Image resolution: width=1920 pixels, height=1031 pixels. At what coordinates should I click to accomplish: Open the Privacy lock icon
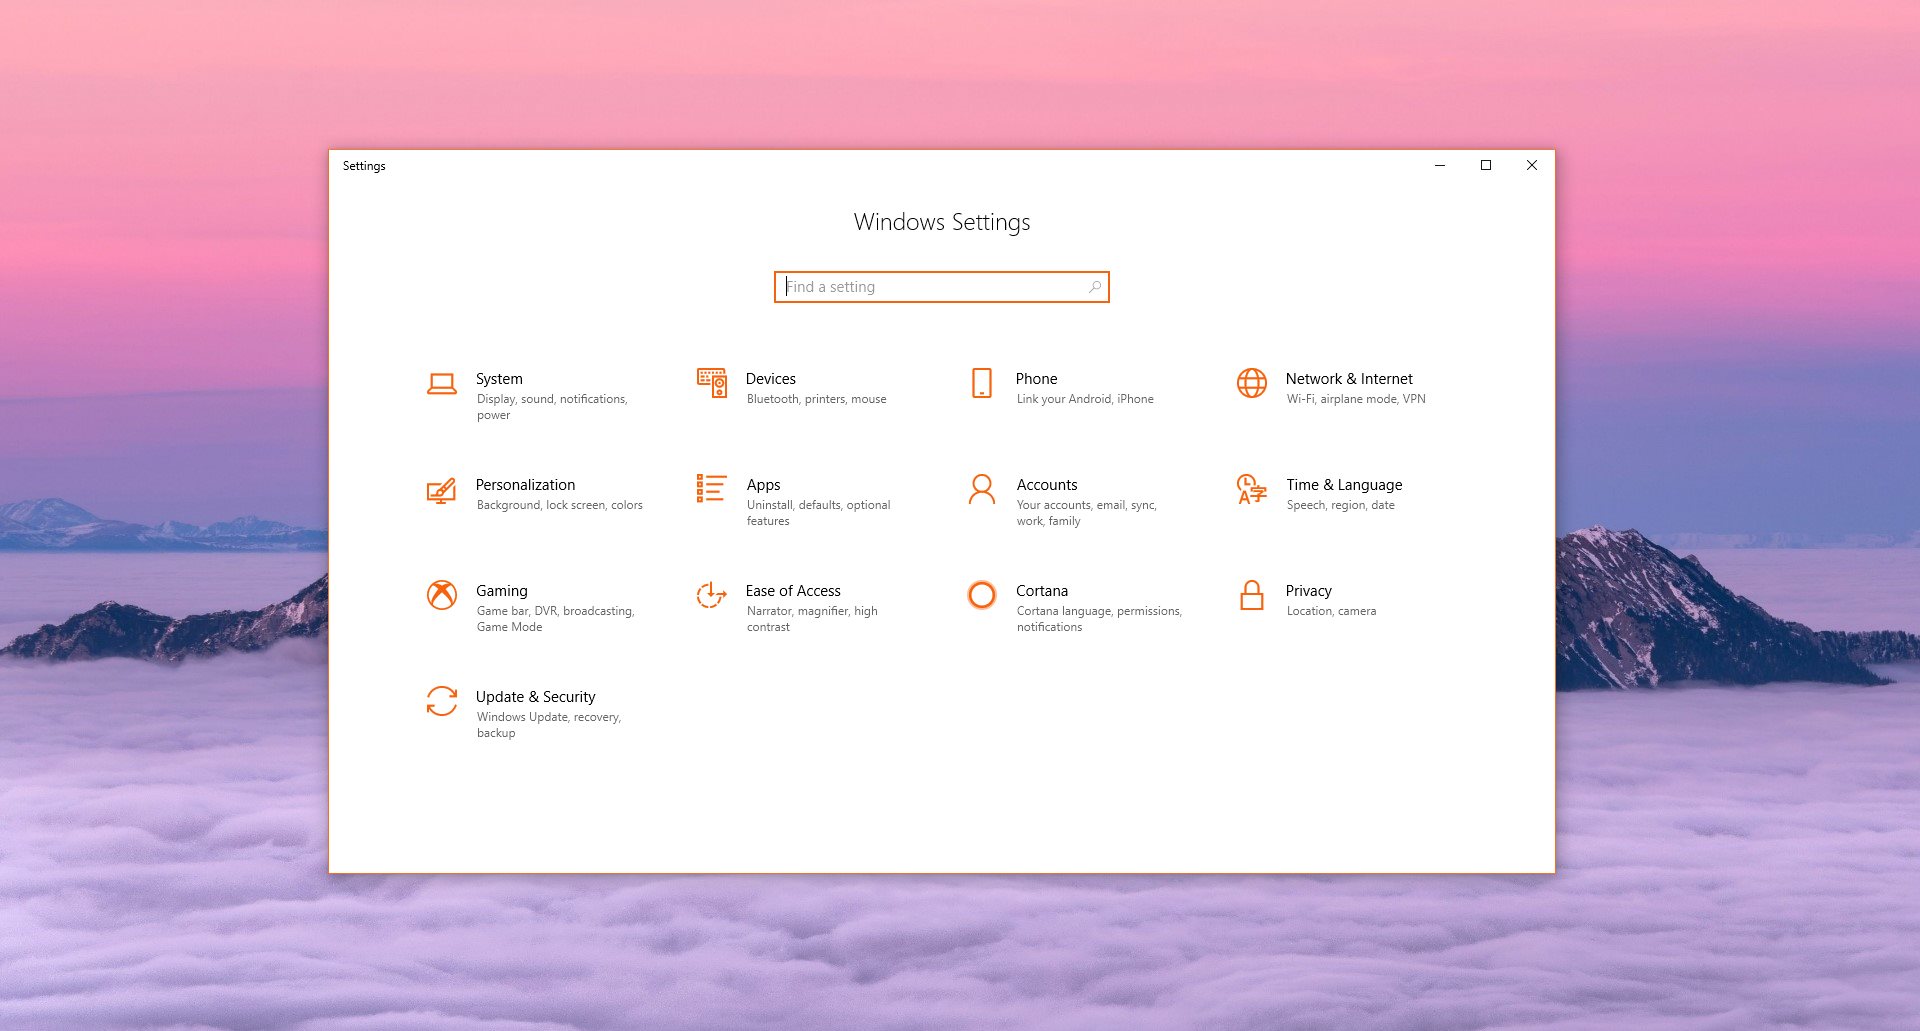(x=1252, y=595)
